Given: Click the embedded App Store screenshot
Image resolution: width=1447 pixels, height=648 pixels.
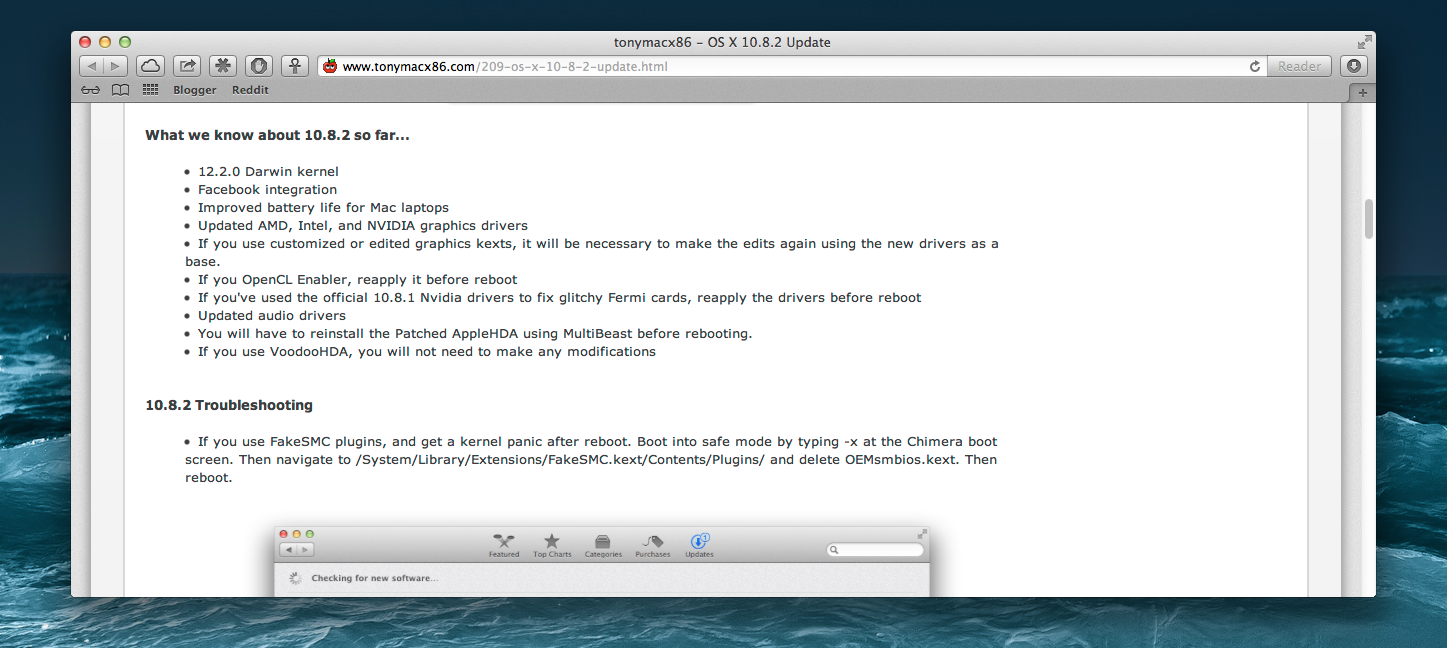Looking at the screenshot, I should point(602,561).
